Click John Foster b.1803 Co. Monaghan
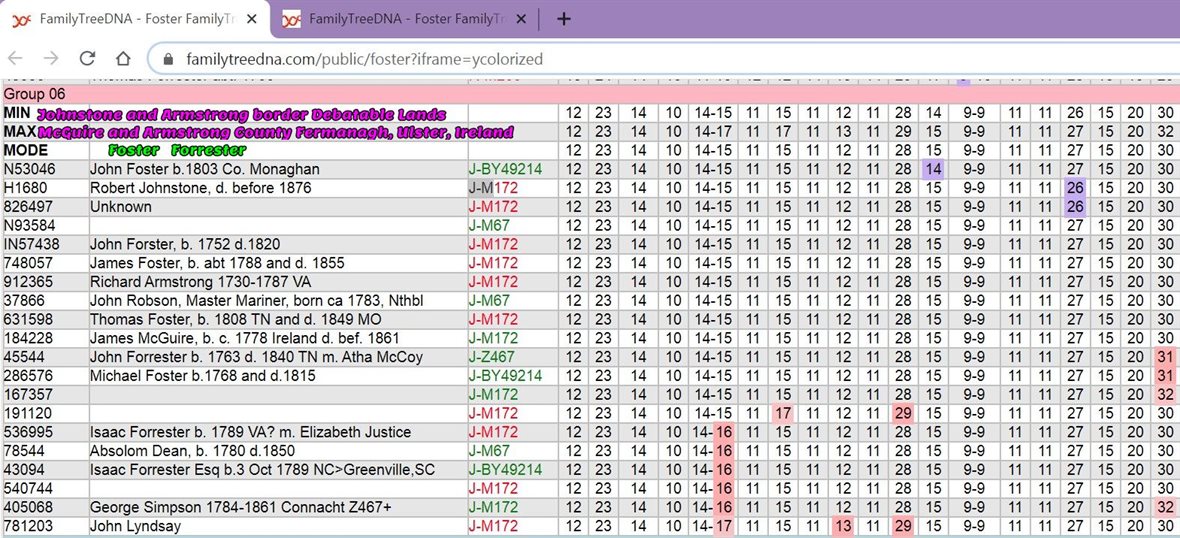The height and width of the screenshot is (538, 1180). (x=205, y=169)
